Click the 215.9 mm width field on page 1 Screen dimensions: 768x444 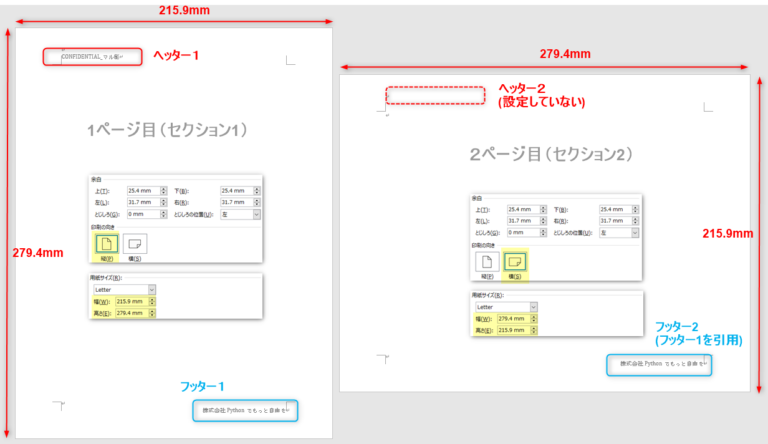coord(132,301)
